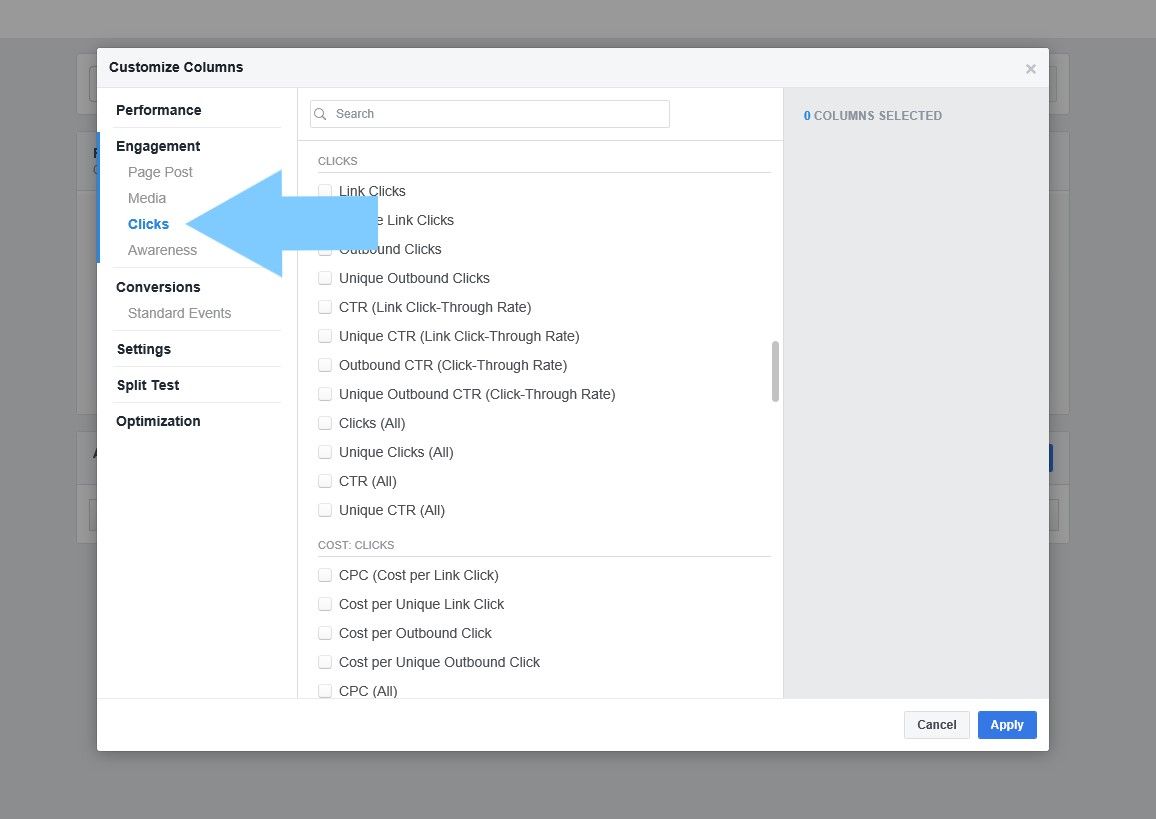Open the Engagement category
Viewport: 1156px width, 819px height.
pos(158,146)
